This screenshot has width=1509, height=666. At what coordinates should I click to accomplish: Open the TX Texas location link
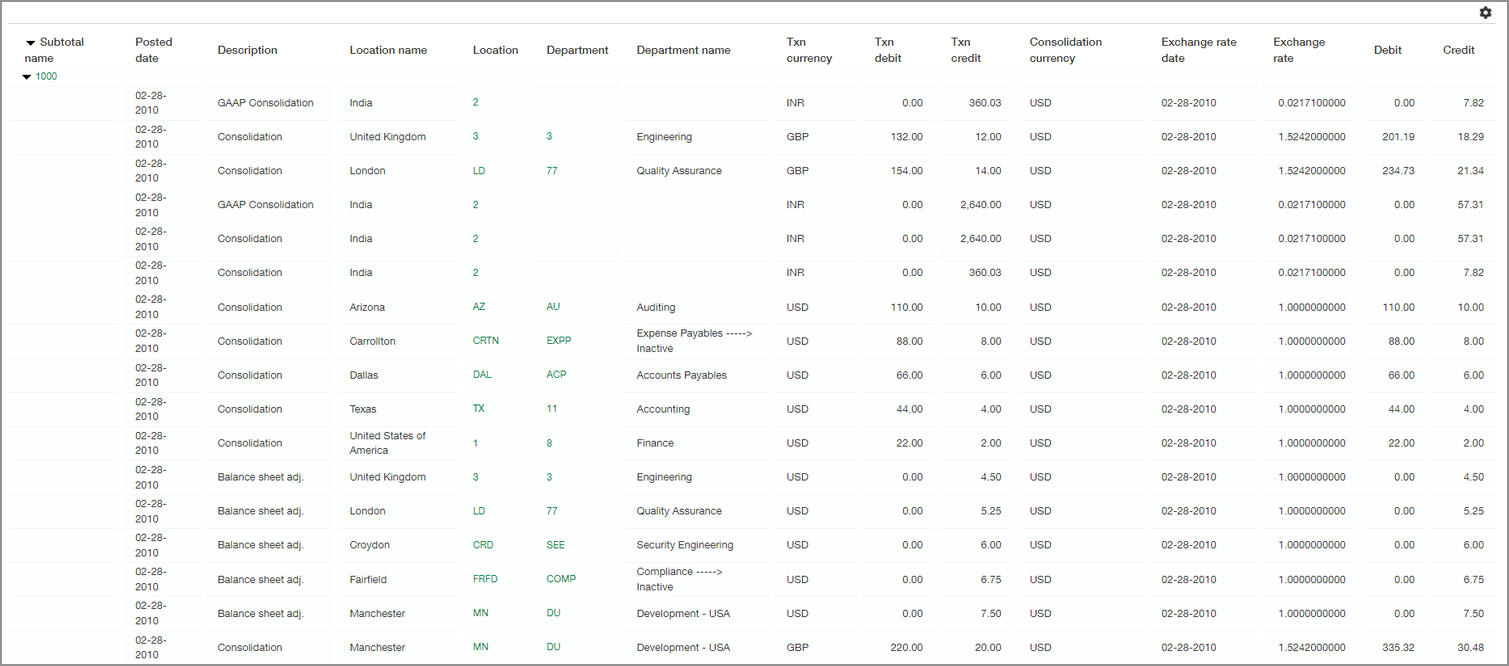(478, 408)
